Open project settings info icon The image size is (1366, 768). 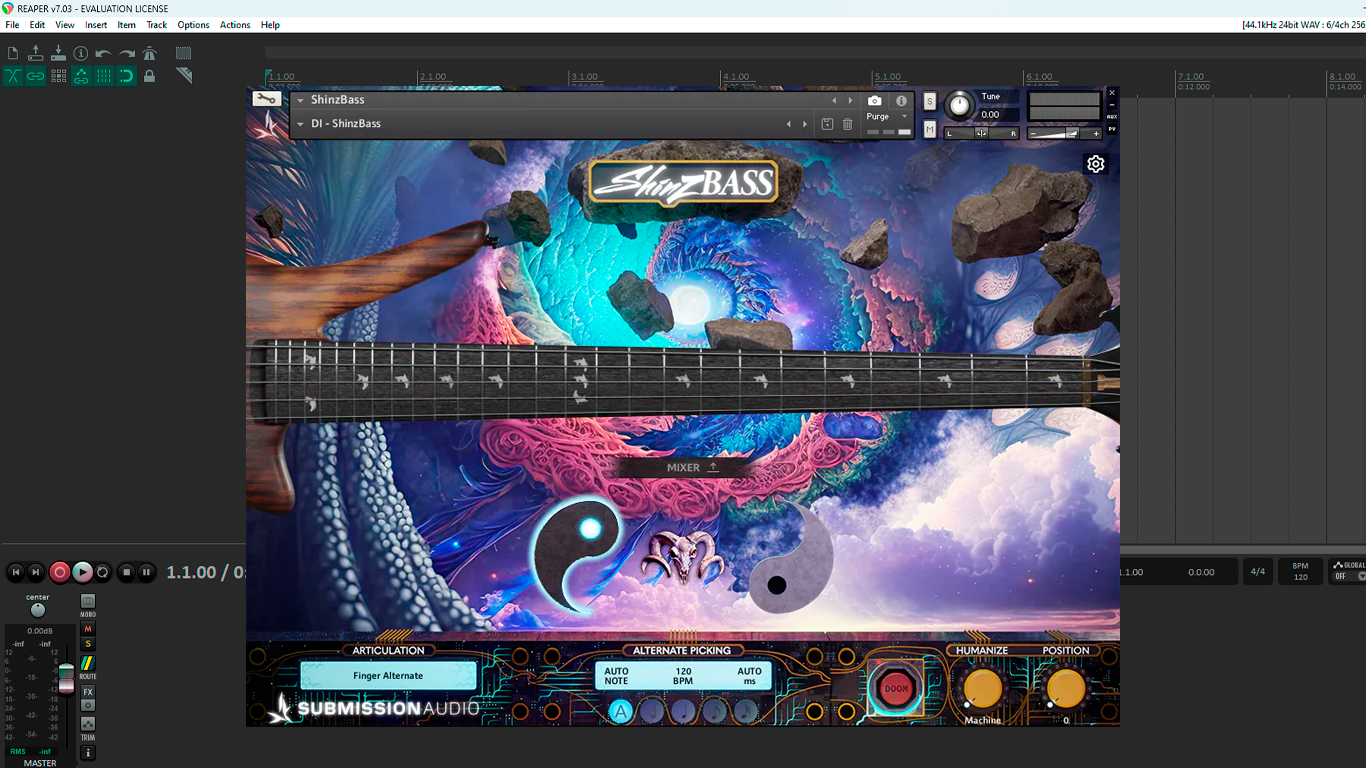[81, 54]
